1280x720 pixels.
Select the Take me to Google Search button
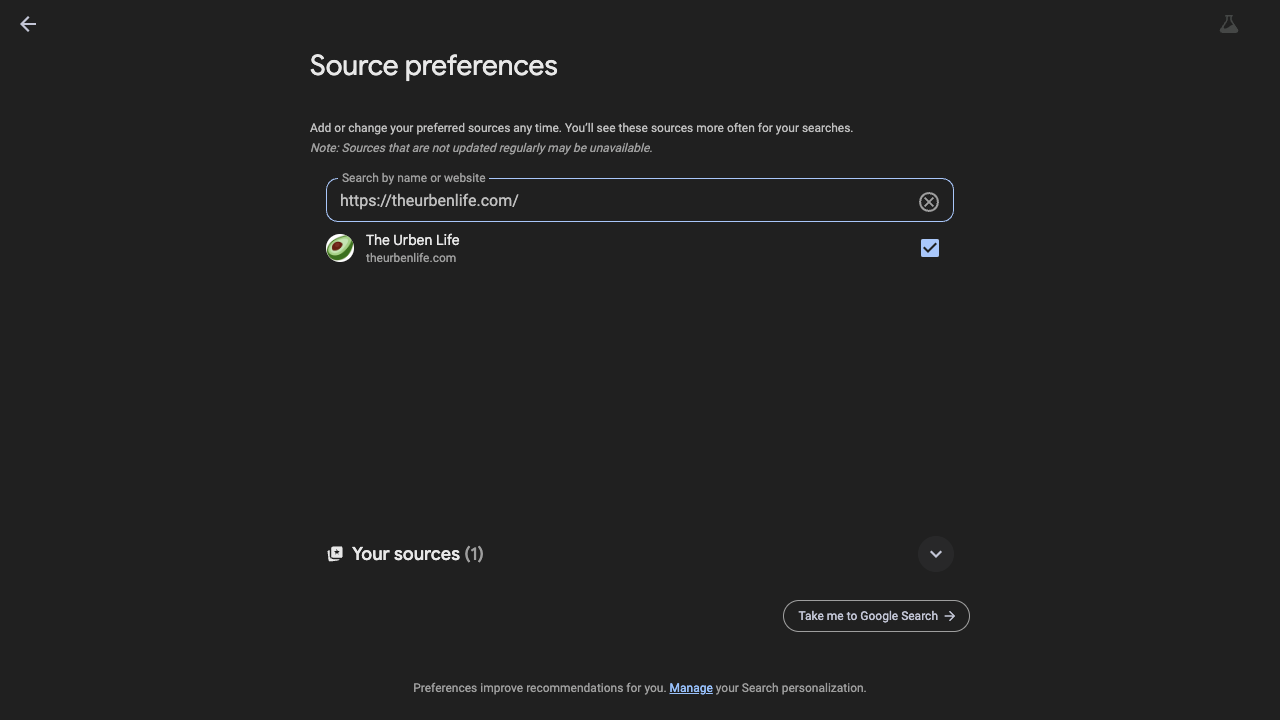tap(875, 616)
